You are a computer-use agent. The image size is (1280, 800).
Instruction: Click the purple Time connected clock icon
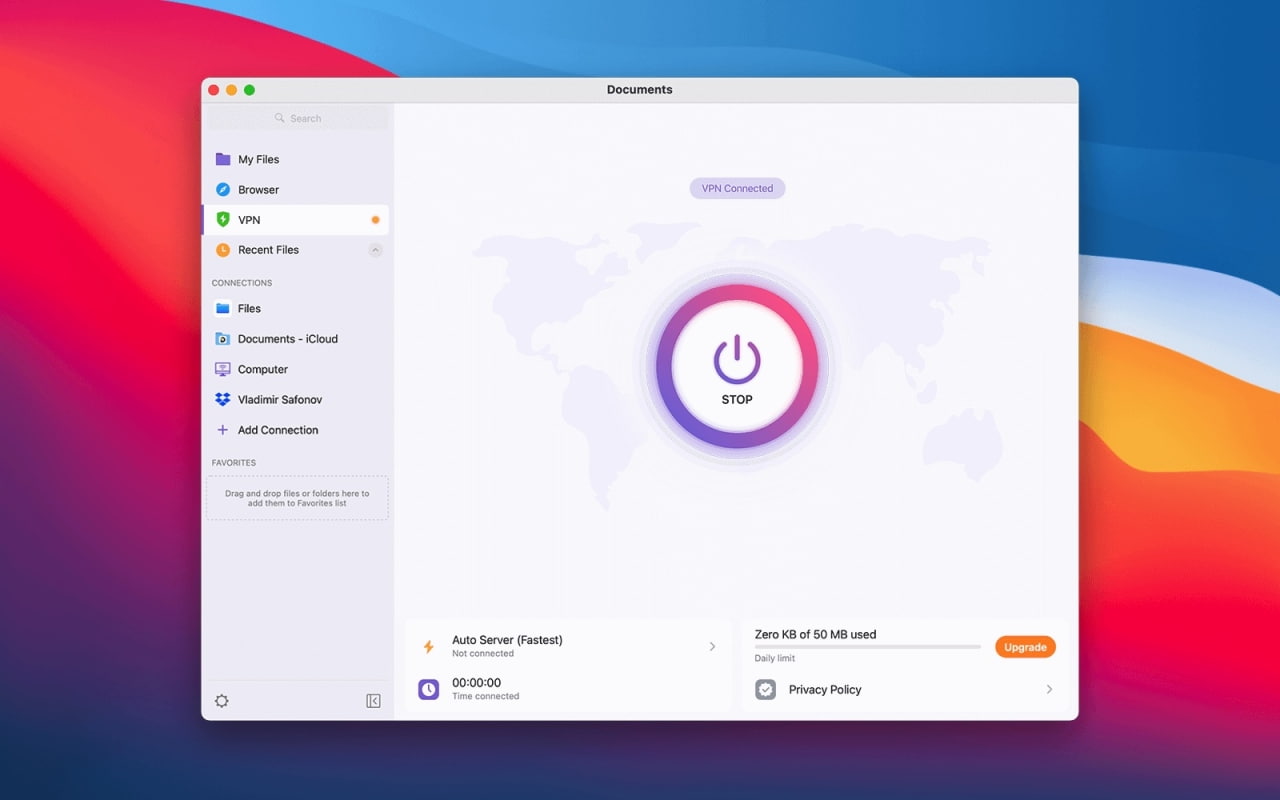[428, 689]
